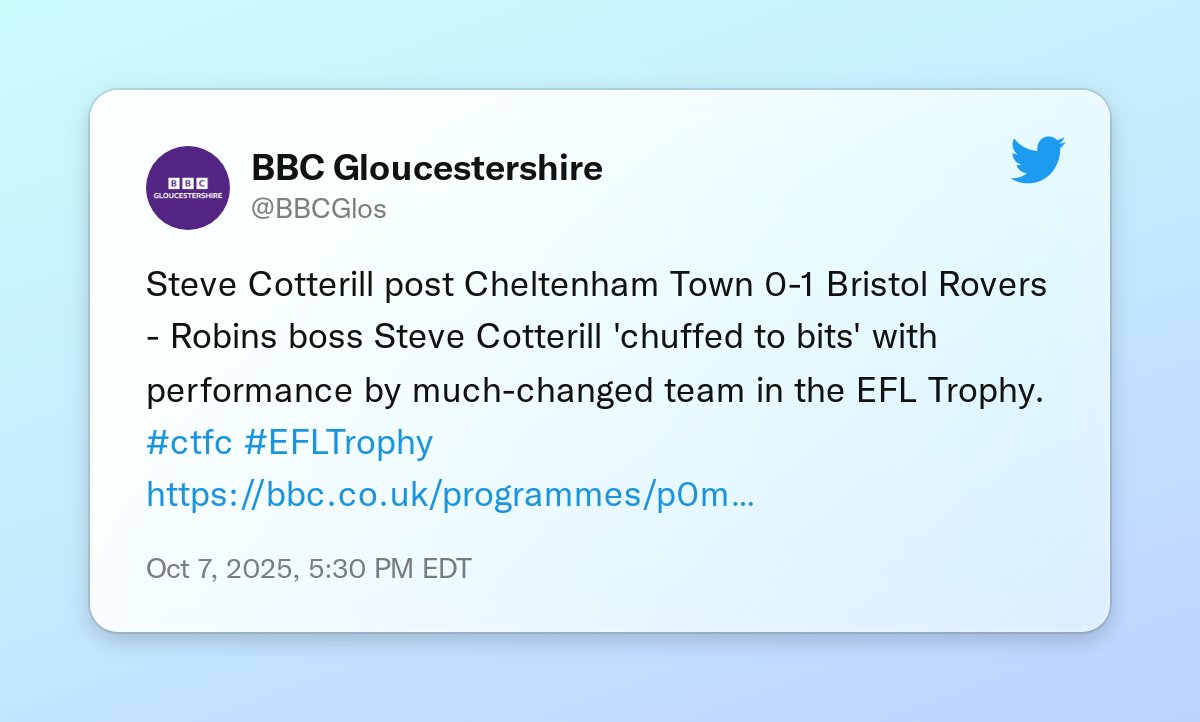Follow the #EFLTrophy hashtag link
Image resolution: width=1200 pixels, height=722 pixels.
338,441
